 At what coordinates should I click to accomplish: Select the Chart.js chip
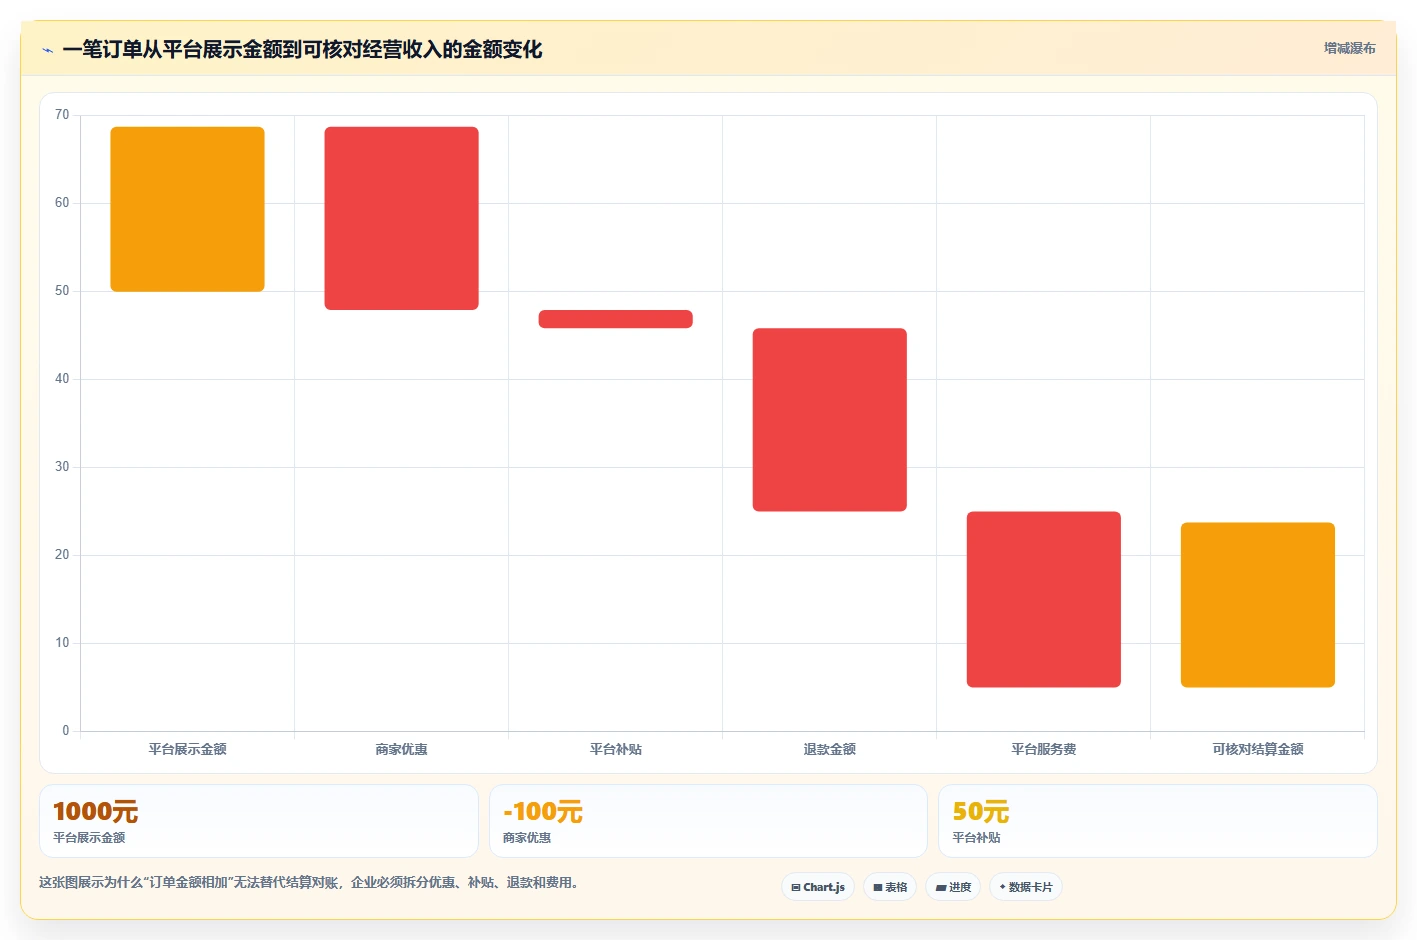818,887
